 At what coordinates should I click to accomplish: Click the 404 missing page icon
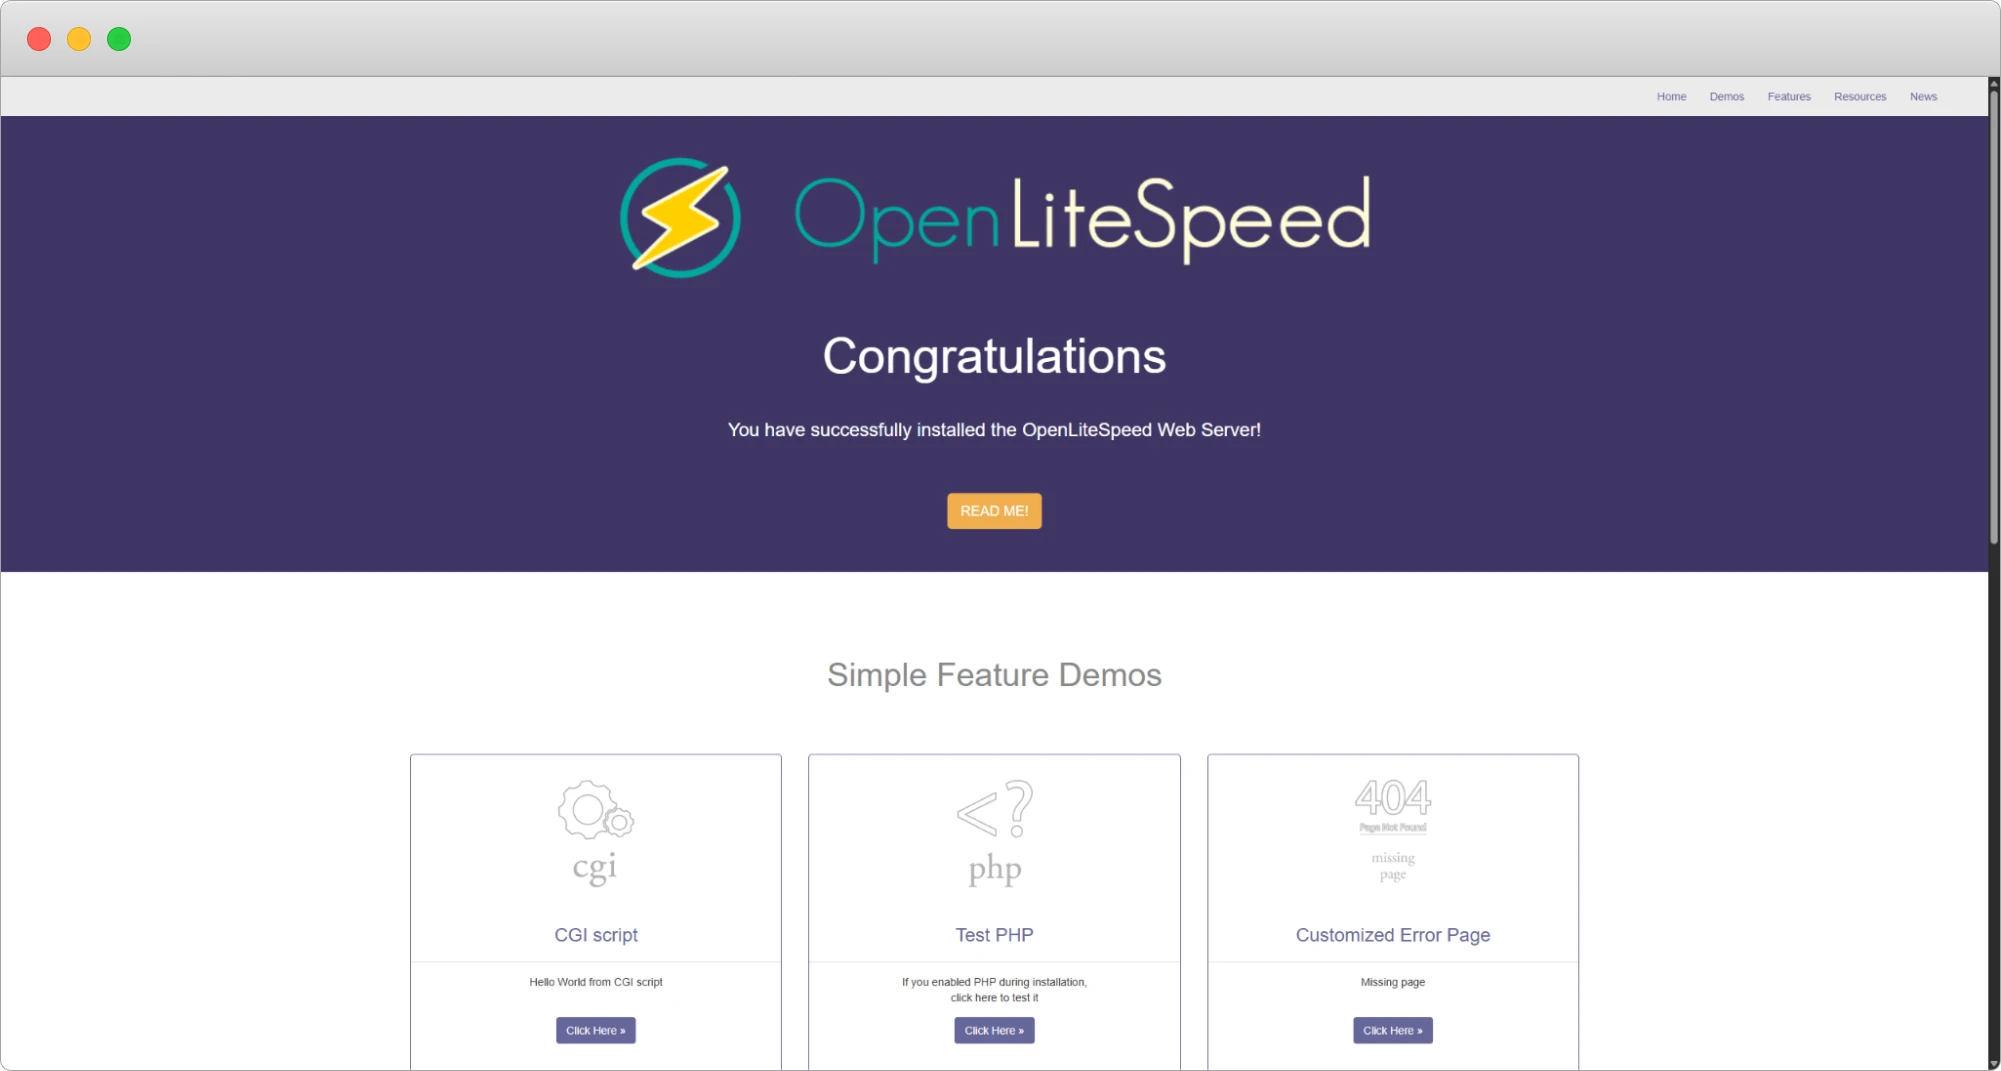point(1393,830)
